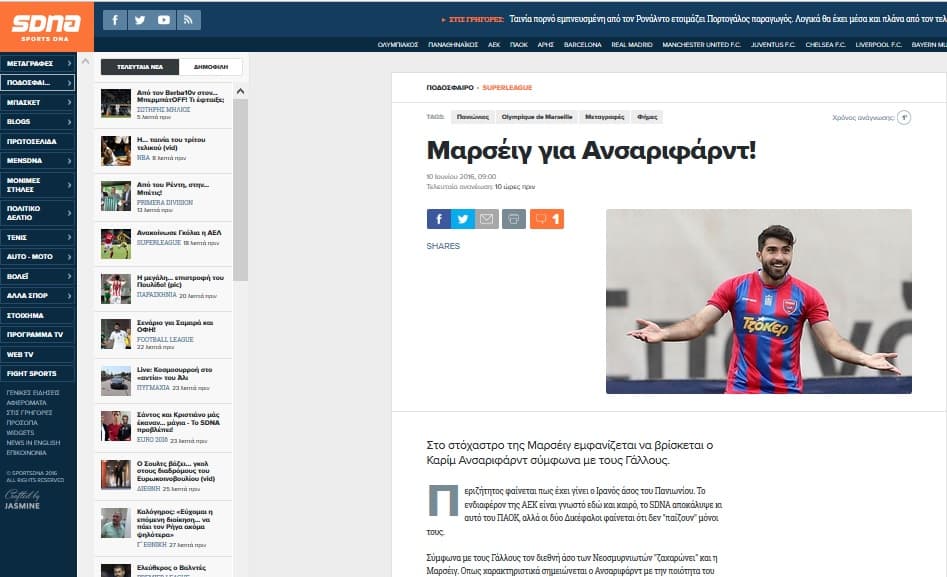The width and height of the screenshot is (947, 577).
Task: Go to REAL MADRID team page
Action: coord(632,45)
